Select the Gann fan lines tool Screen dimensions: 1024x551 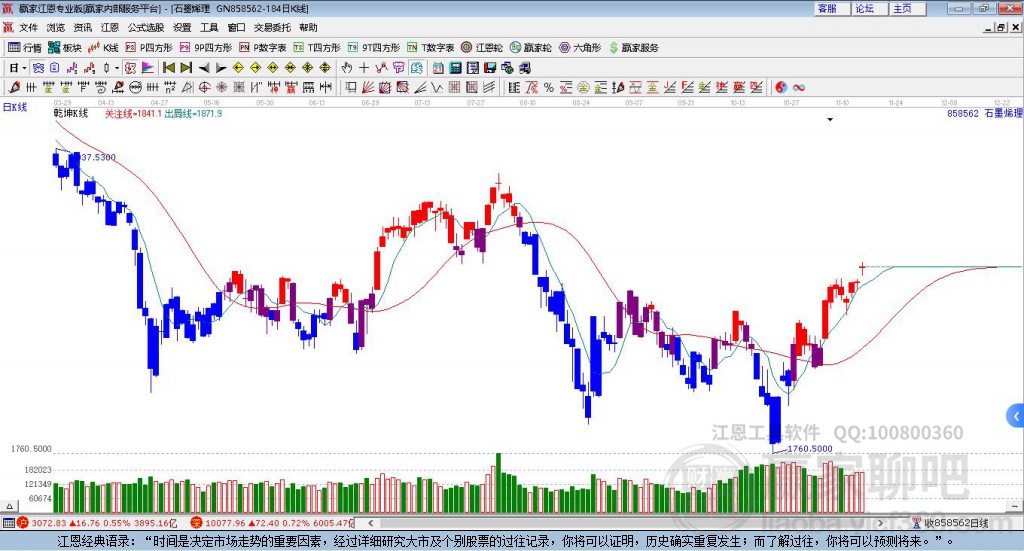tap(368, 87)
